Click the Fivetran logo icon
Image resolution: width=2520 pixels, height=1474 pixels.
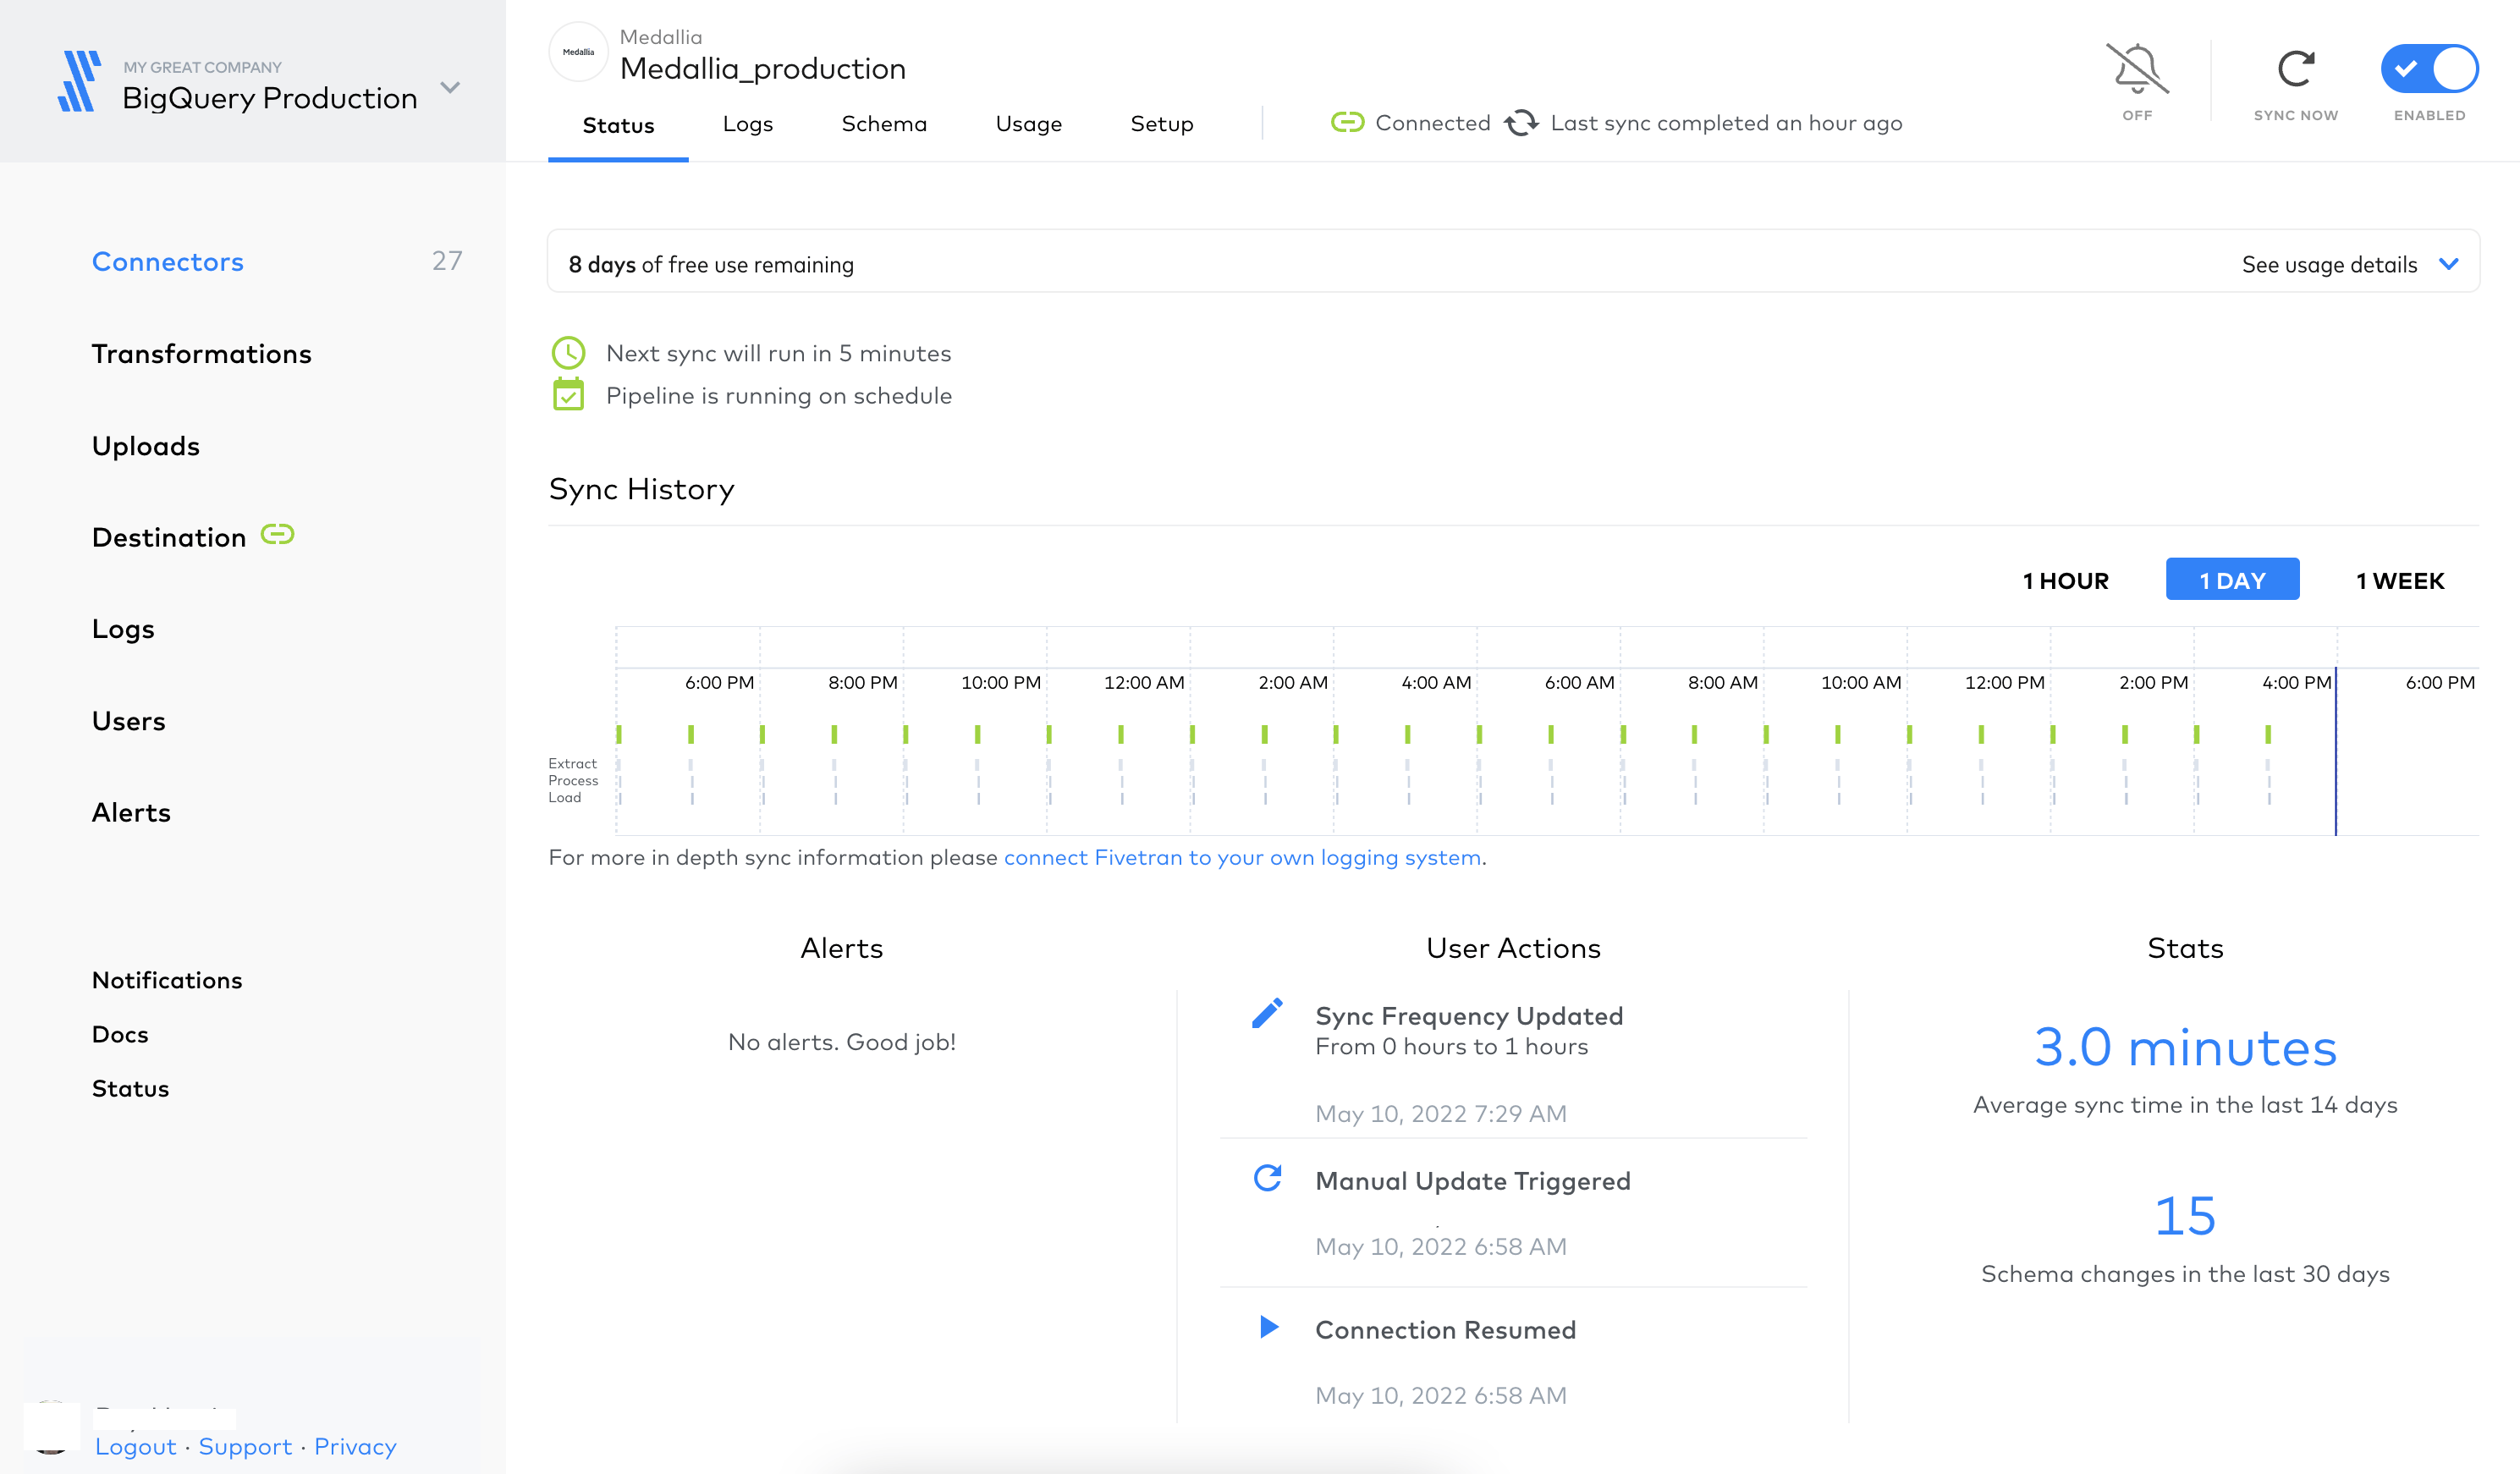[x=80, y=82]
